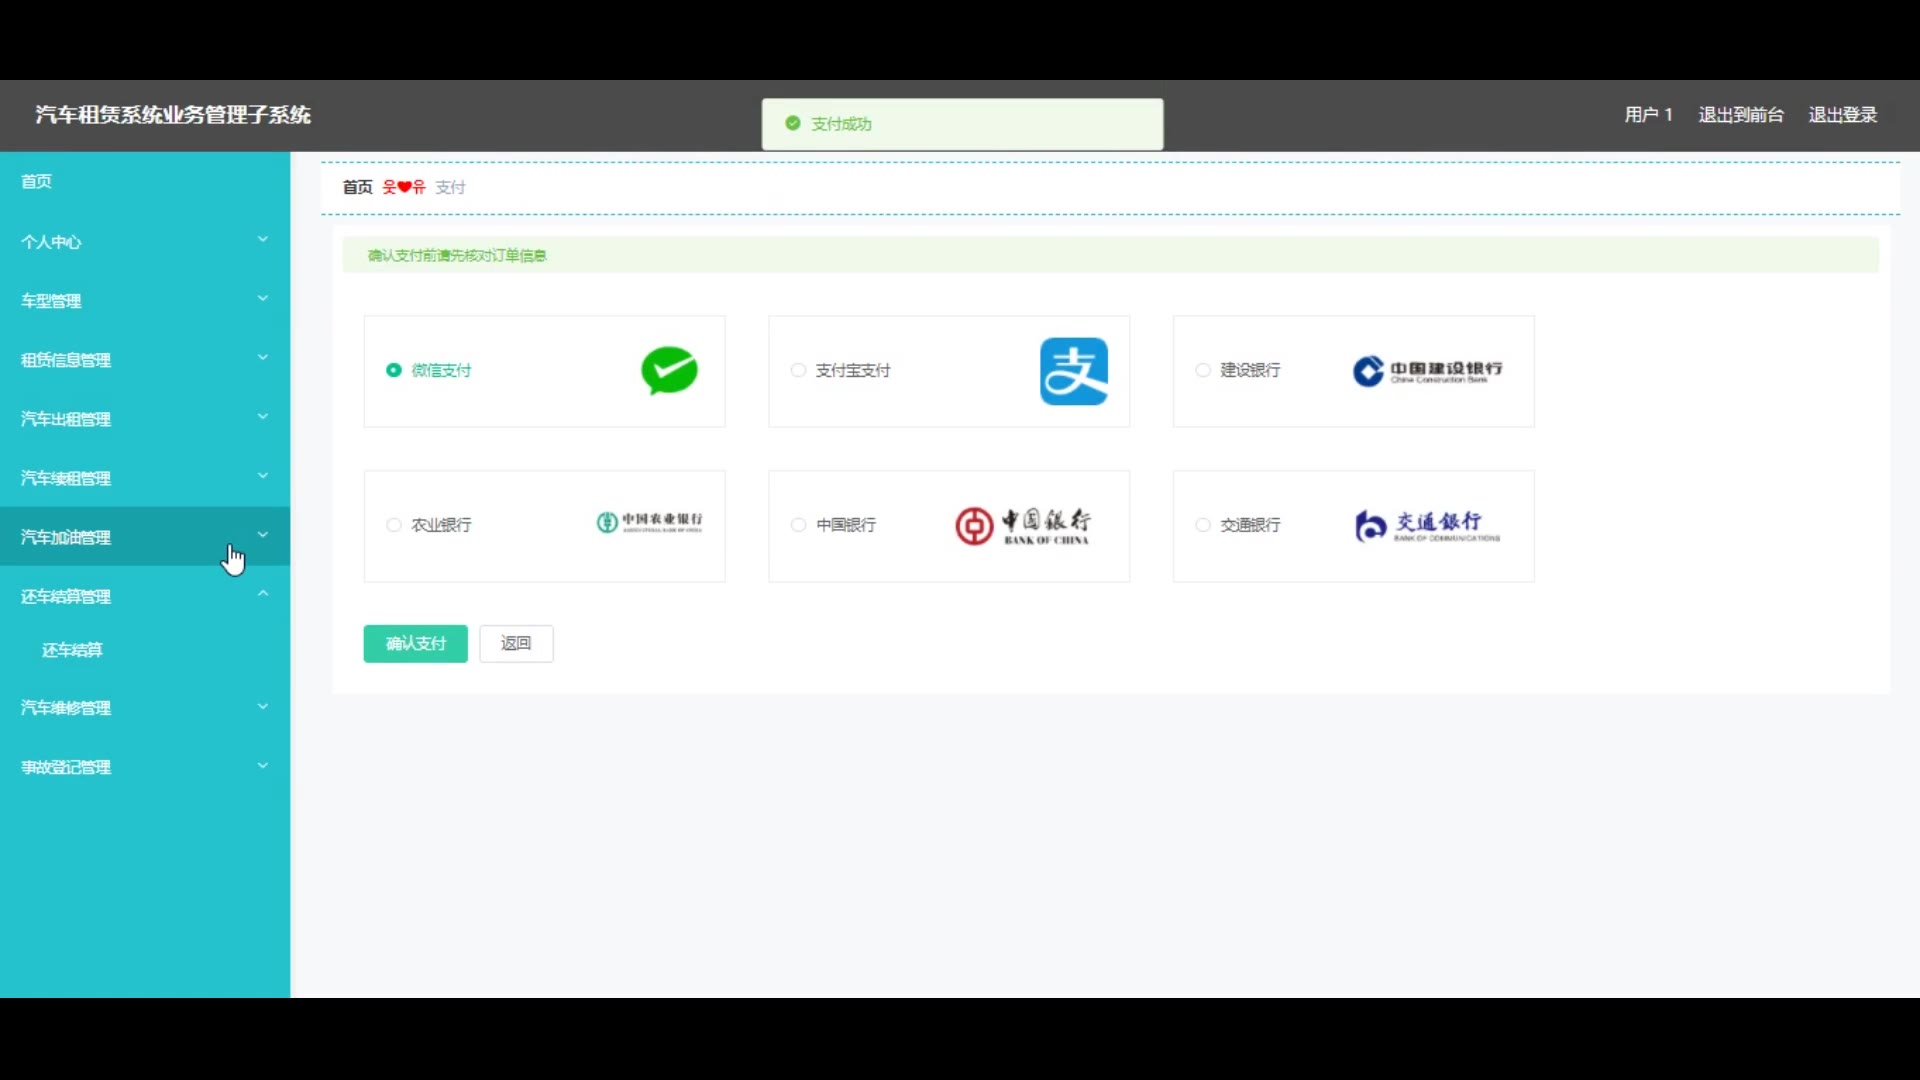Click the WeChat Pay green logo
Screen dimensions: 1920x1080
tap(669, 371)
